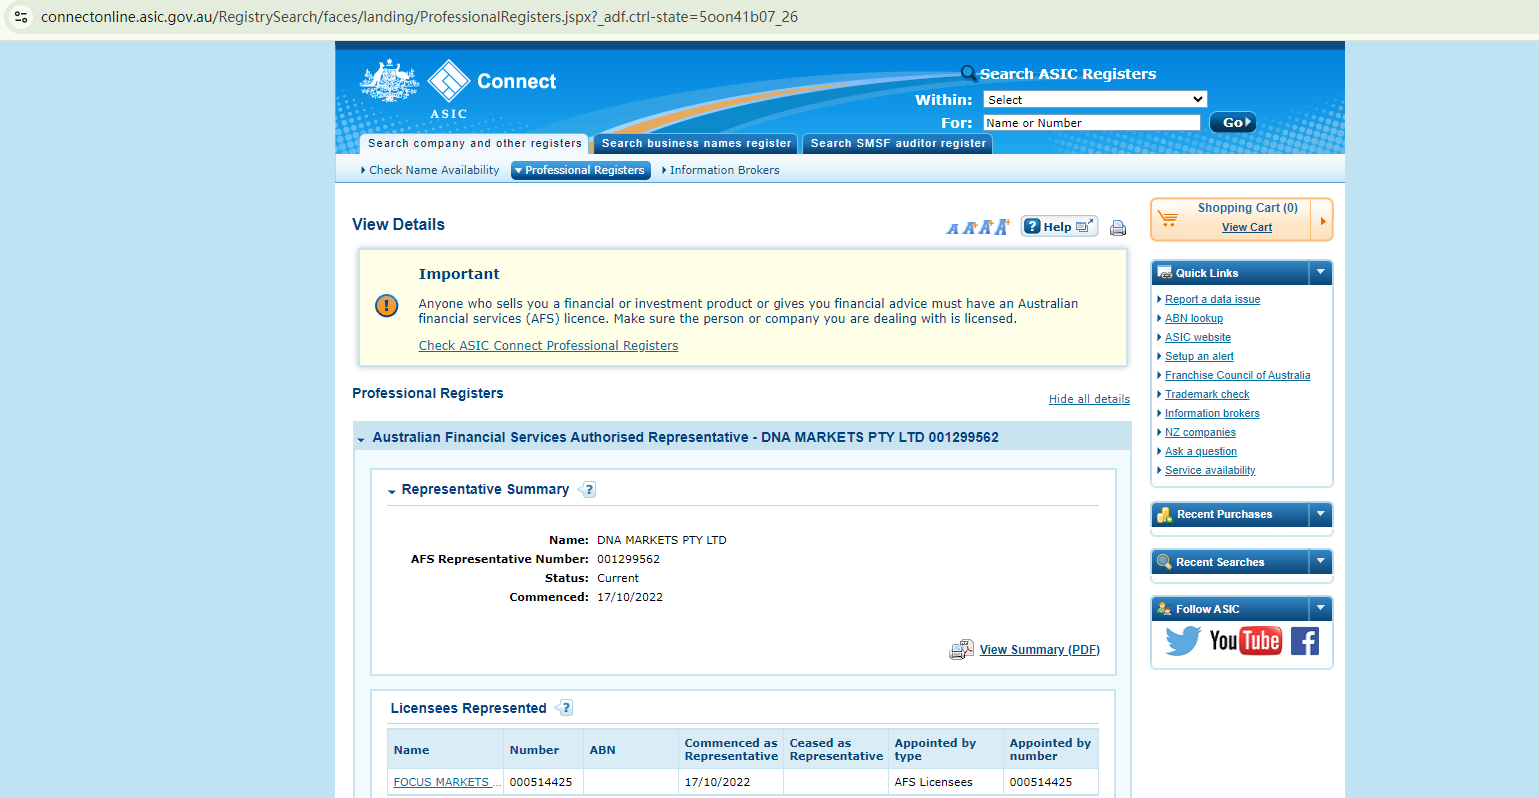Open the Help button
Screen dimensions: 1539x798
click(x=1059, y=226)
